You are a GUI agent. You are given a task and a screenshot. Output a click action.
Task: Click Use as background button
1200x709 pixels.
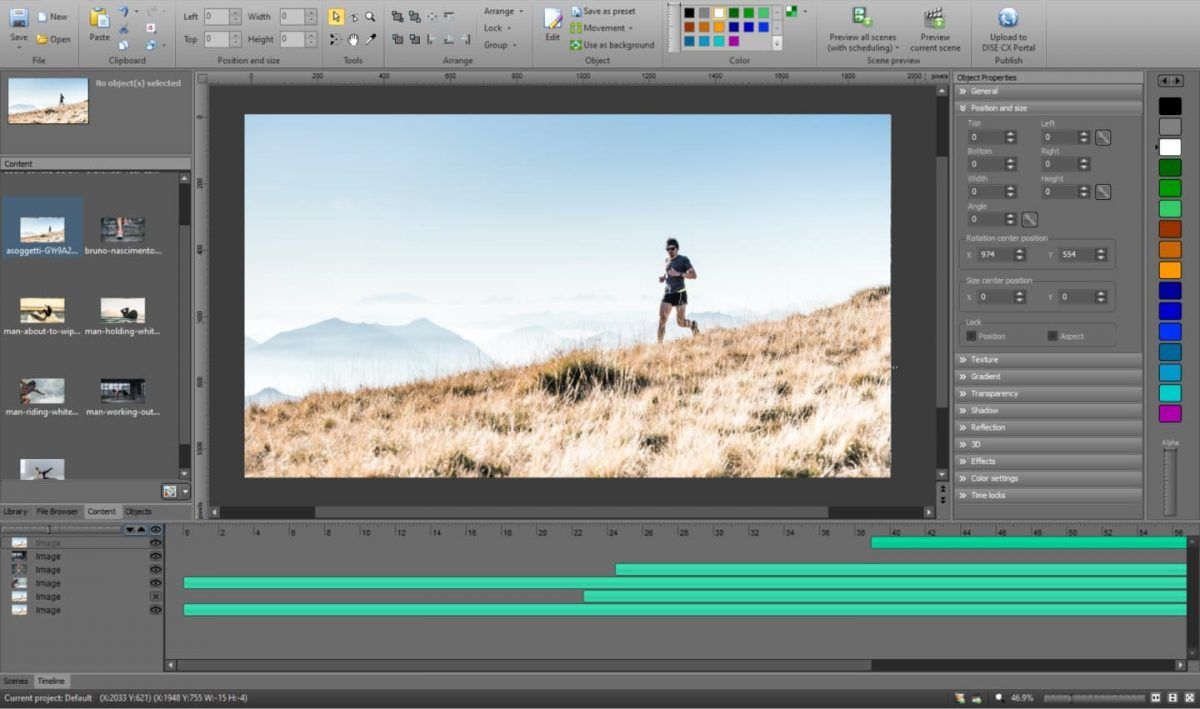pos(612,45)
